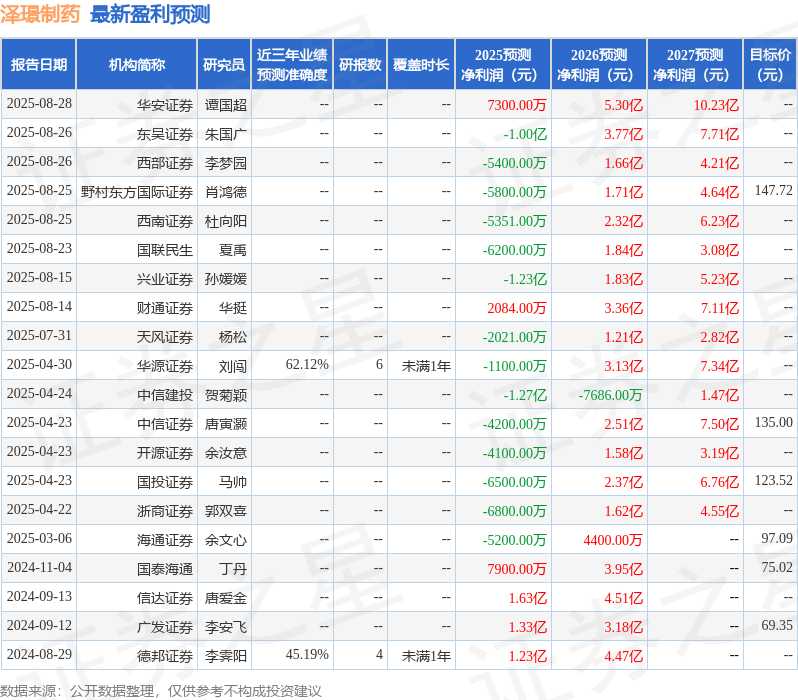Click the date 2025-07-31

tap(39, 335)
